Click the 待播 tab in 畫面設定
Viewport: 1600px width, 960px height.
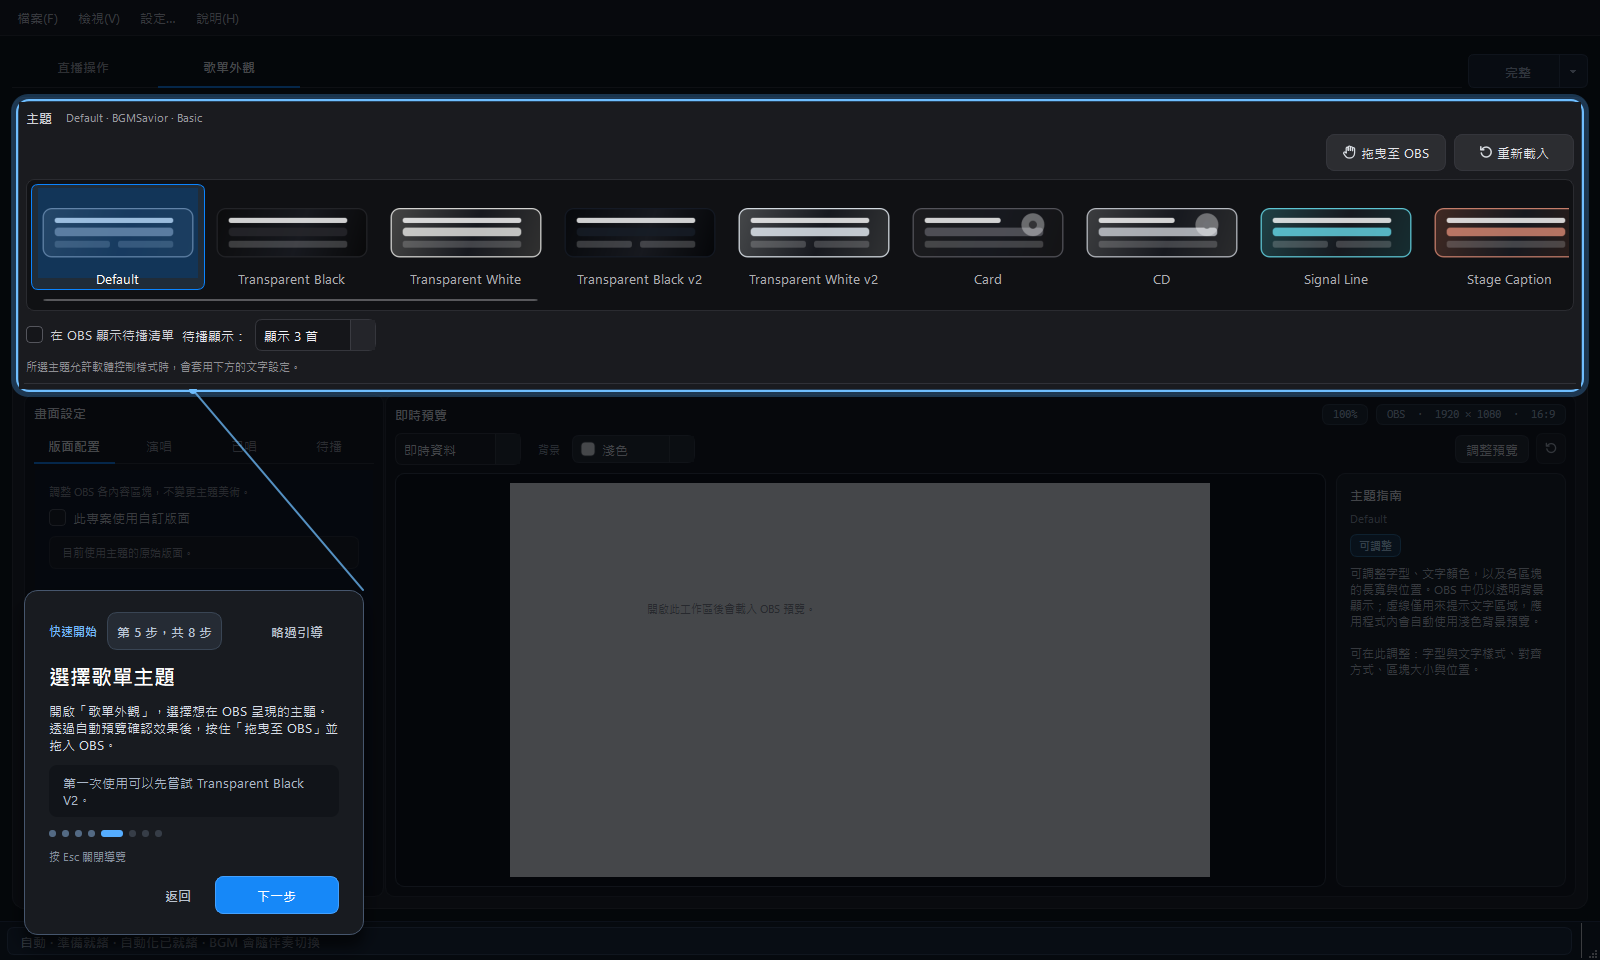(x=329, y=447)
